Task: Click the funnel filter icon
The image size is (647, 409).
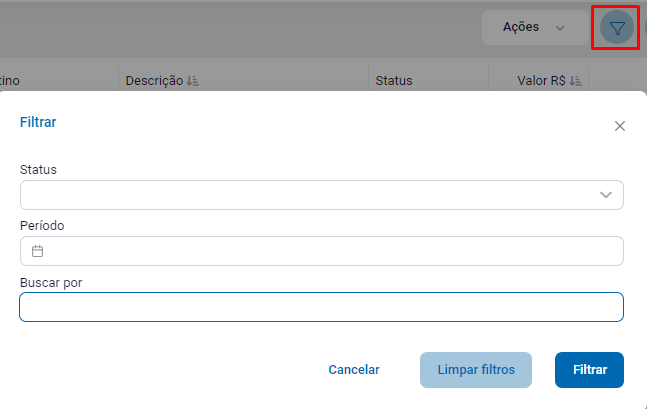Action: pyautogui.click(x=617, y=28)
